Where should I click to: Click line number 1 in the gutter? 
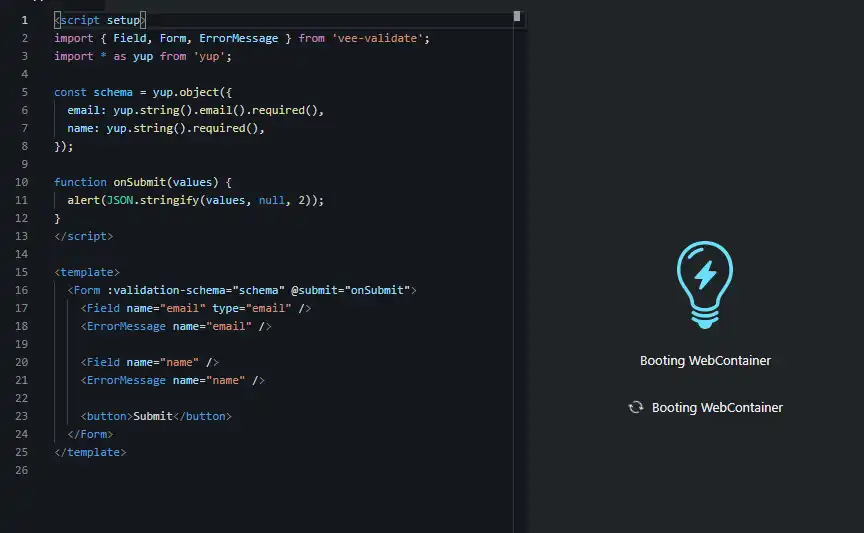point(24,20)
